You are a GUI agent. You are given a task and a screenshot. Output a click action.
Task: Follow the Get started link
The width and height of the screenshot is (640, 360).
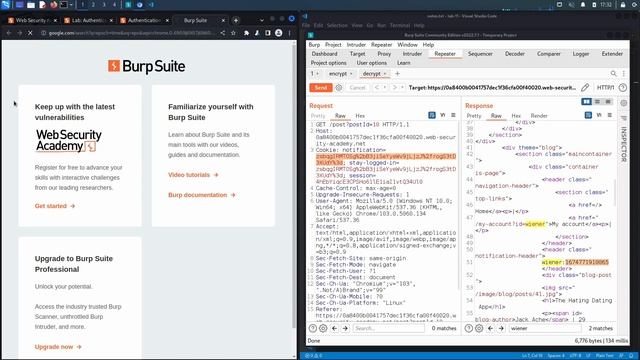55,206
